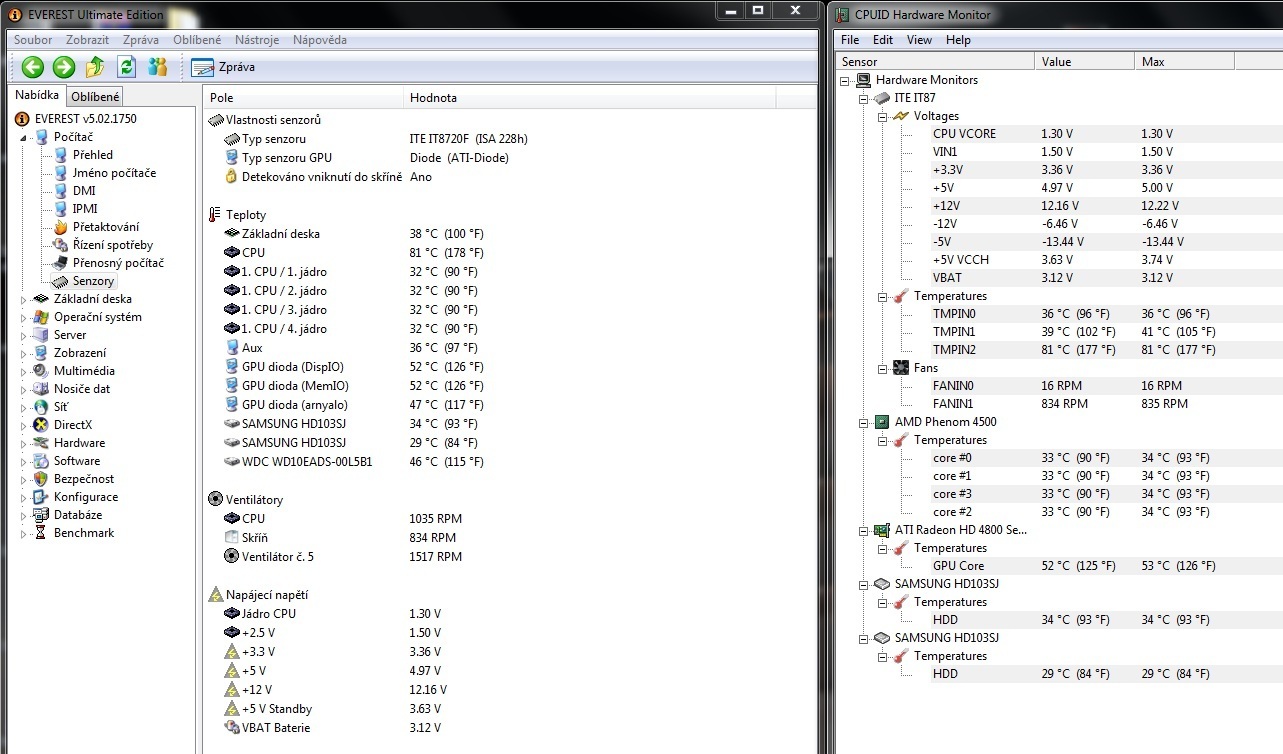Click the Konfigurace icon in tree
Image resolution: width=1283 pixels, height=754 pixels.
click(41, 497)
